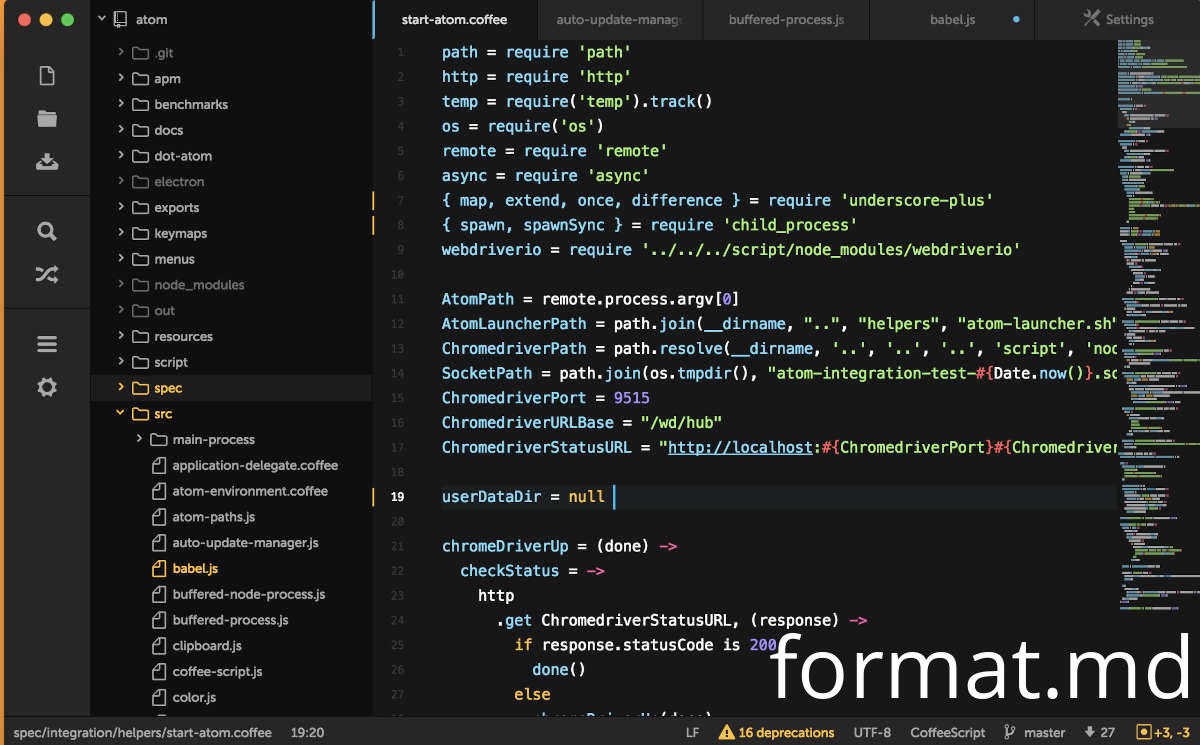The width and height of the screenshot is (1200, 745).
Task: Click the save icon with the downward arrow
Action: 46,161
